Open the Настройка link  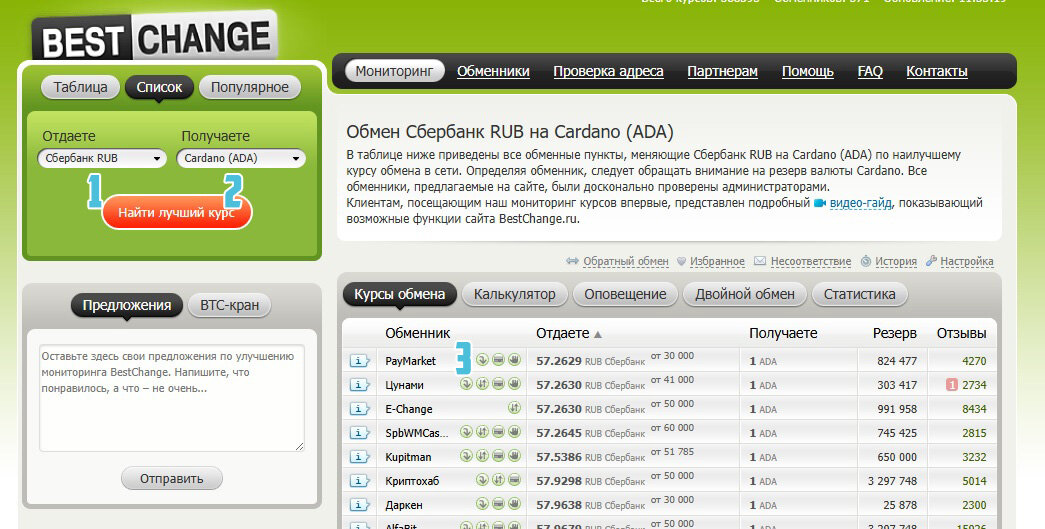pyautogui.click(x=967, y=261)
